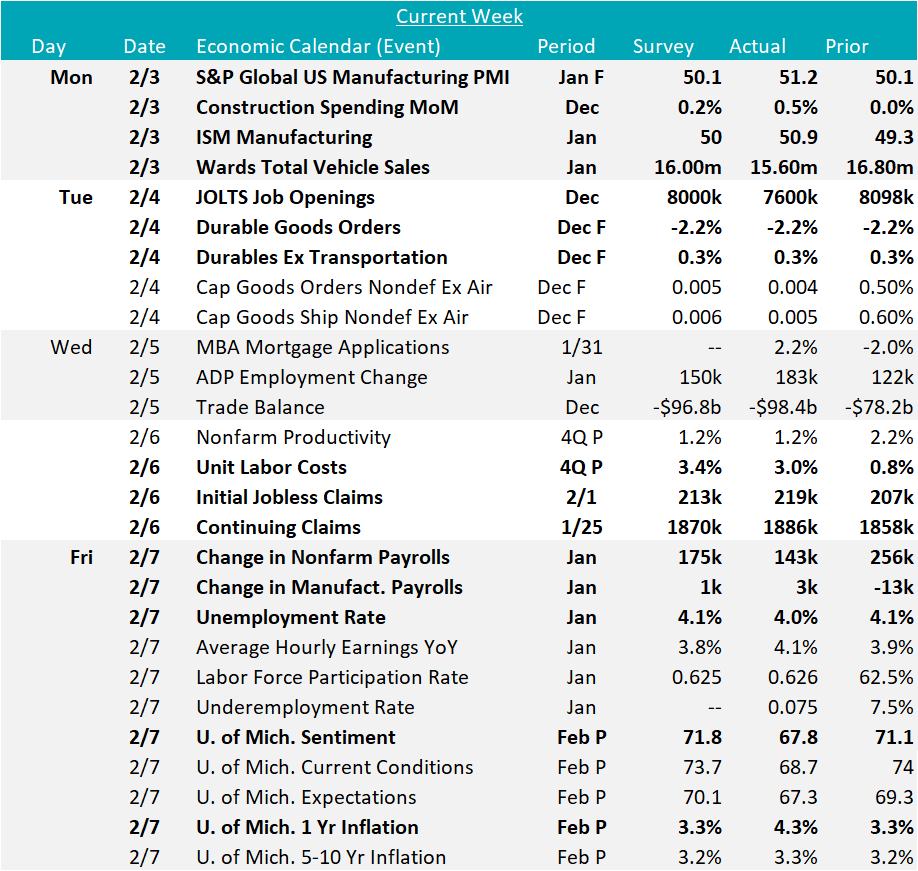Select the 'Survey' column header

[663, 47]
